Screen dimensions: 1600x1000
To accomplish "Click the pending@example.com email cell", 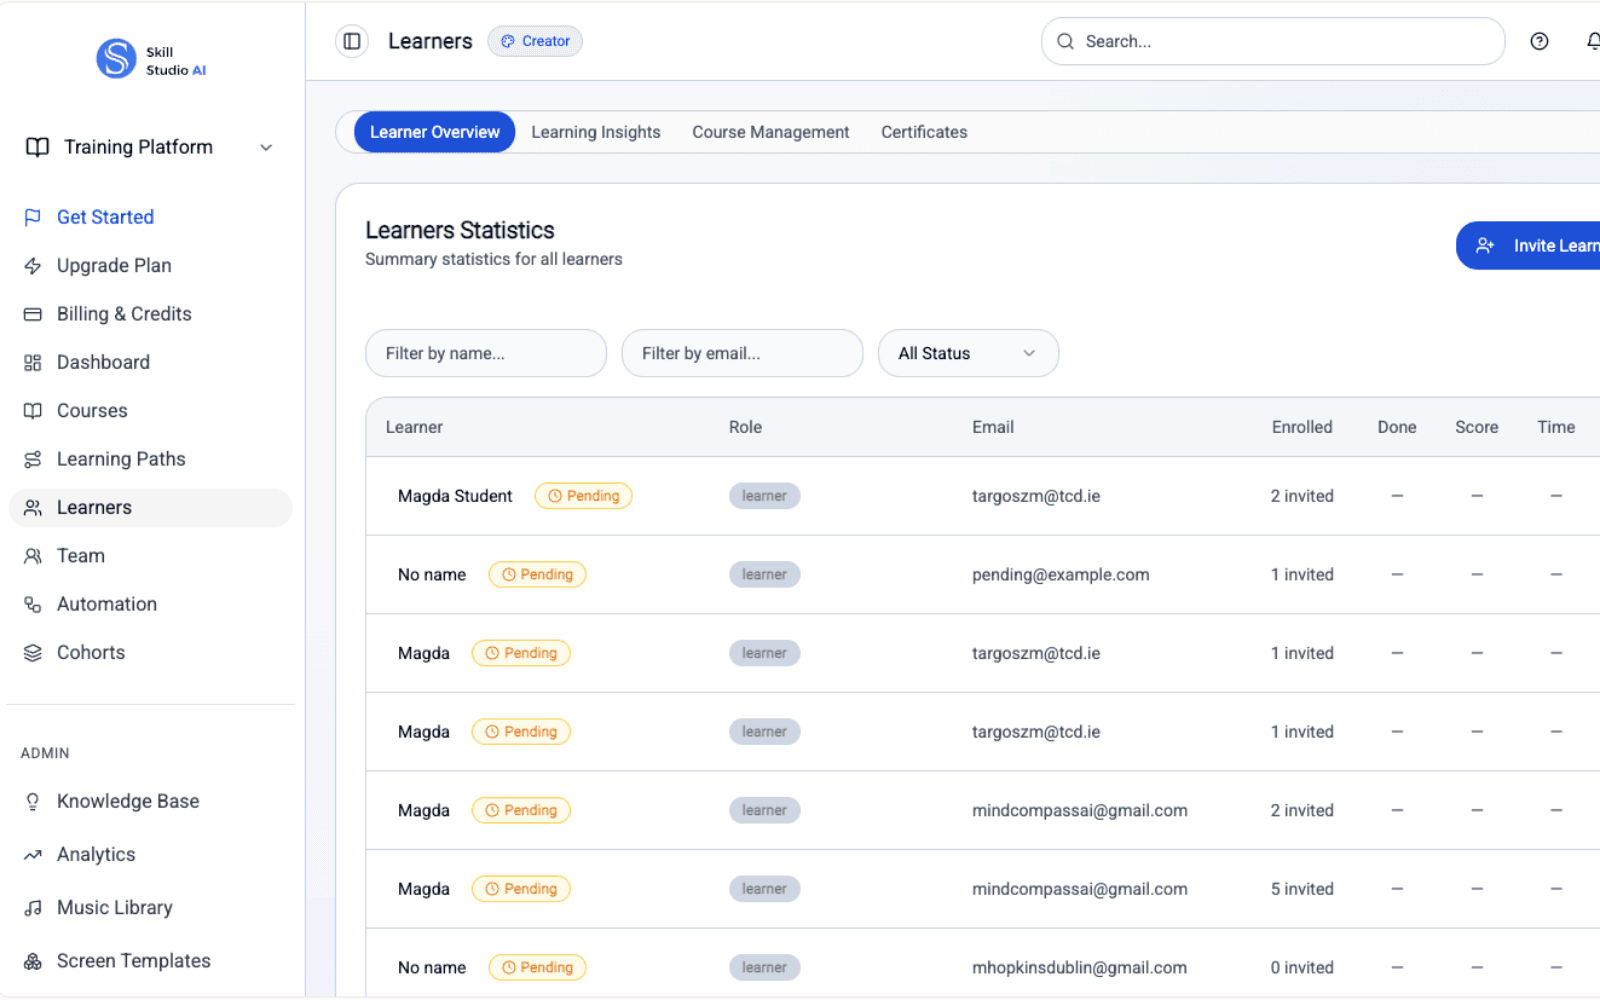I will coord(1060,575).
